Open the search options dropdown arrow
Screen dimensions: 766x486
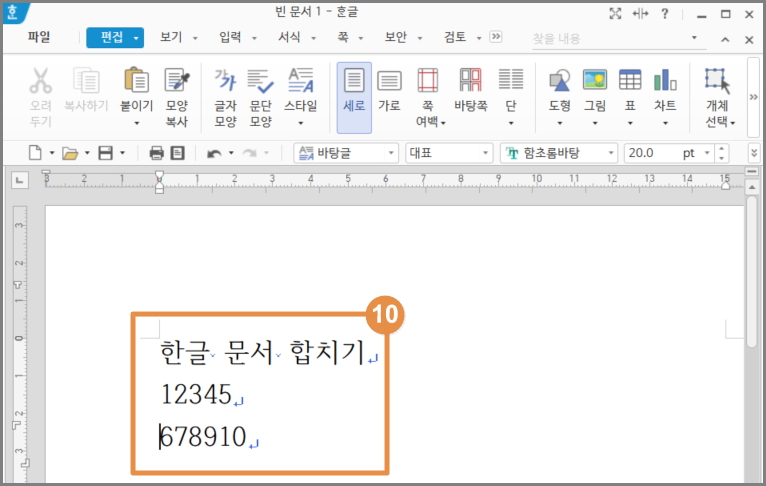[694, 38]
